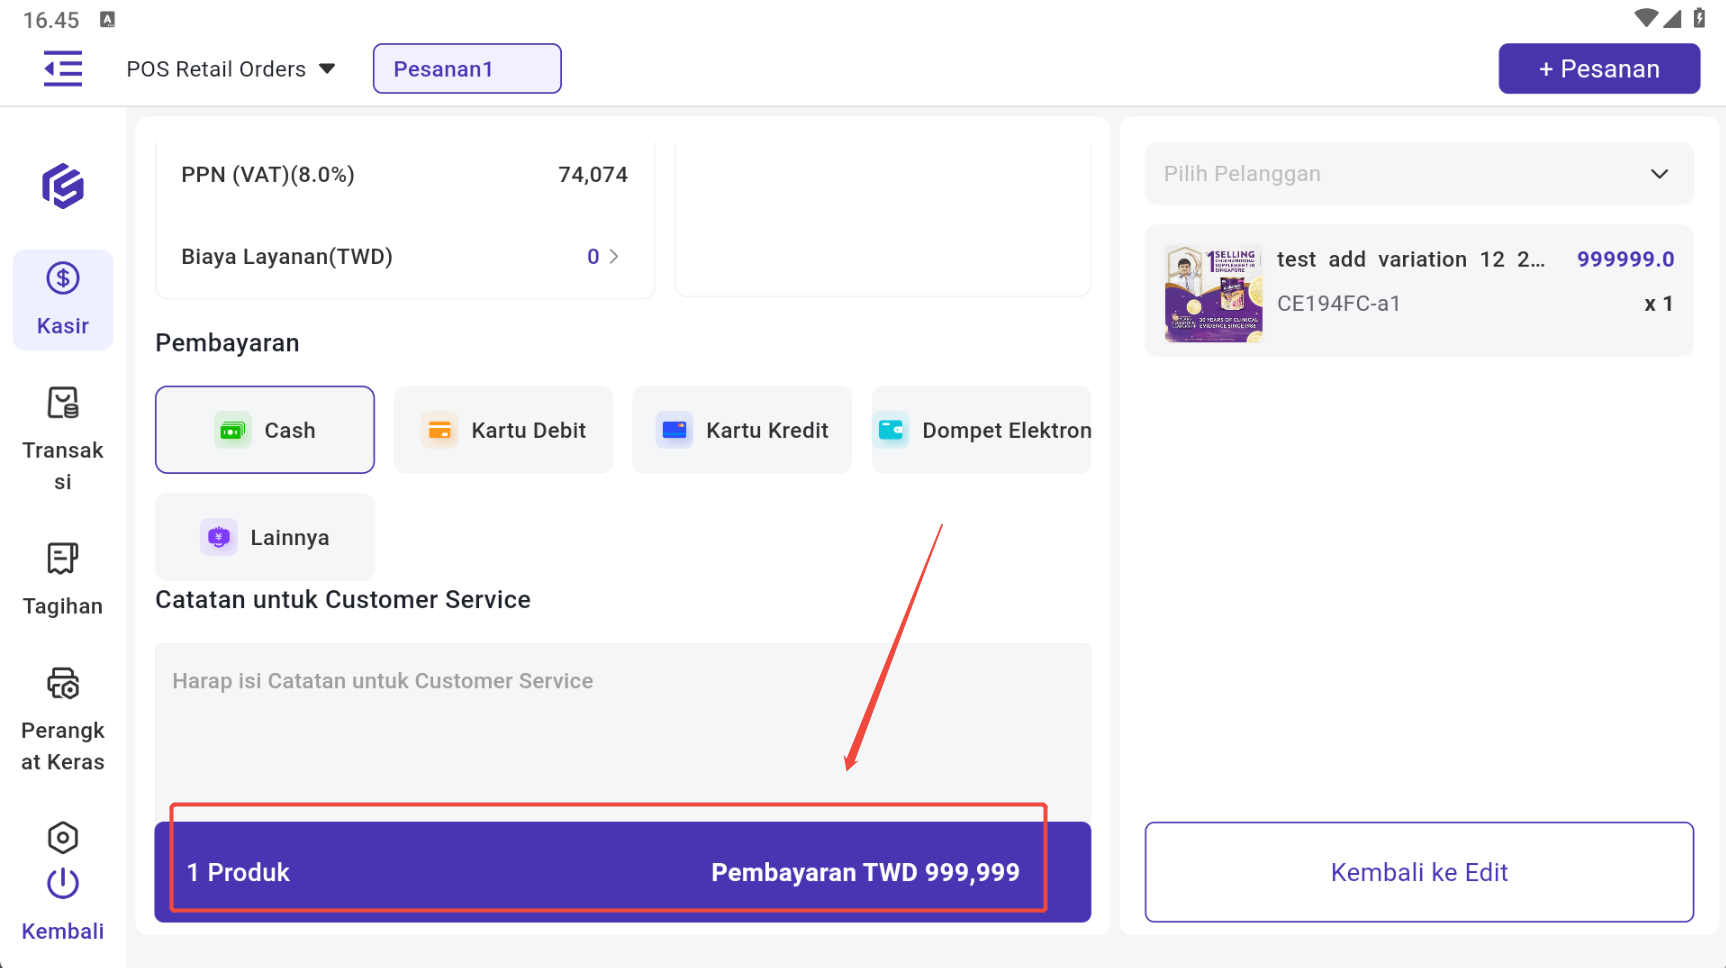Select Kartu Kredit payment method
The image size is (1726, 968).
click(742, 430)
